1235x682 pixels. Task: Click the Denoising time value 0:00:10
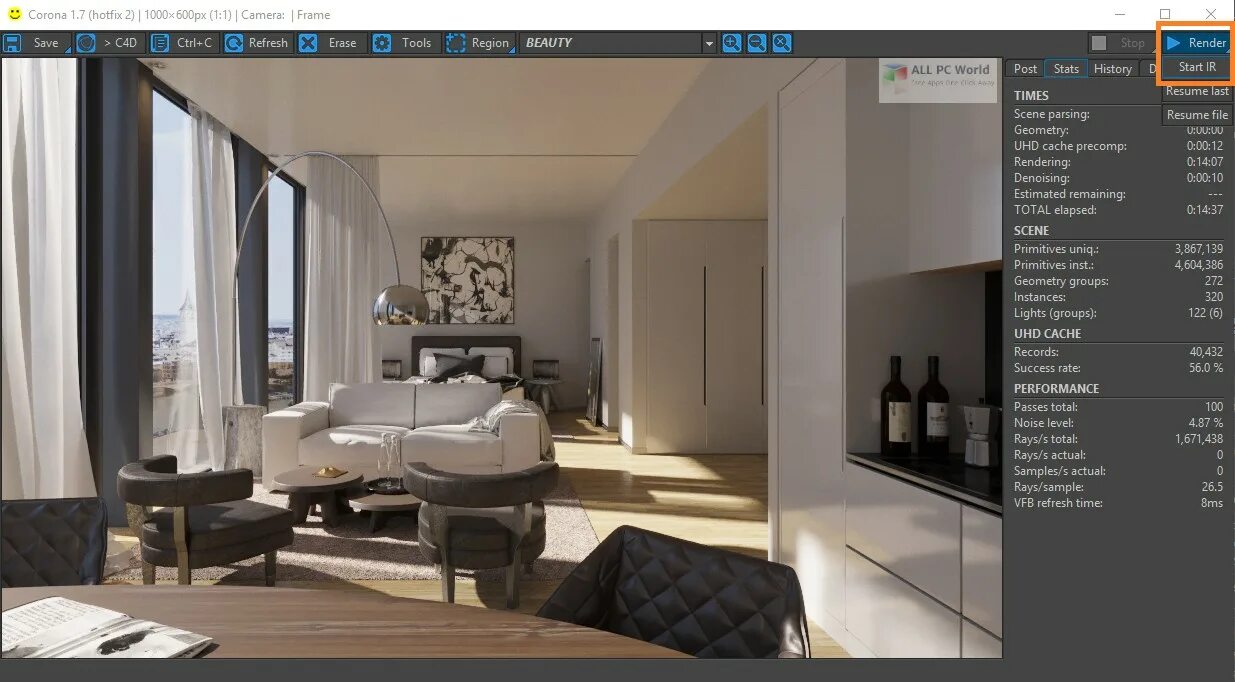tap(1204, 178)
